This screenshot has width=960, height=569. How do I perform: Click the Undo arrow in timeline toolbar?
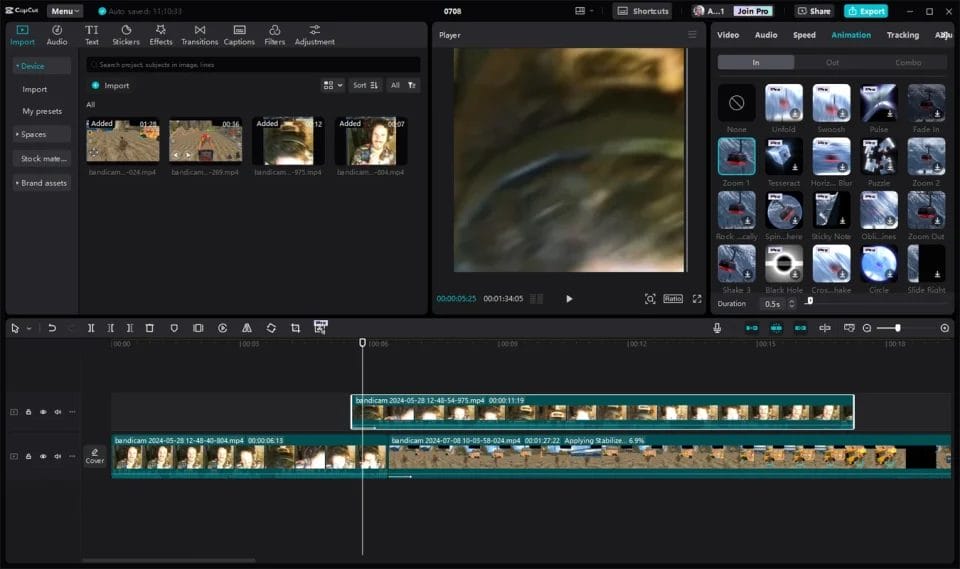[52, 328]
